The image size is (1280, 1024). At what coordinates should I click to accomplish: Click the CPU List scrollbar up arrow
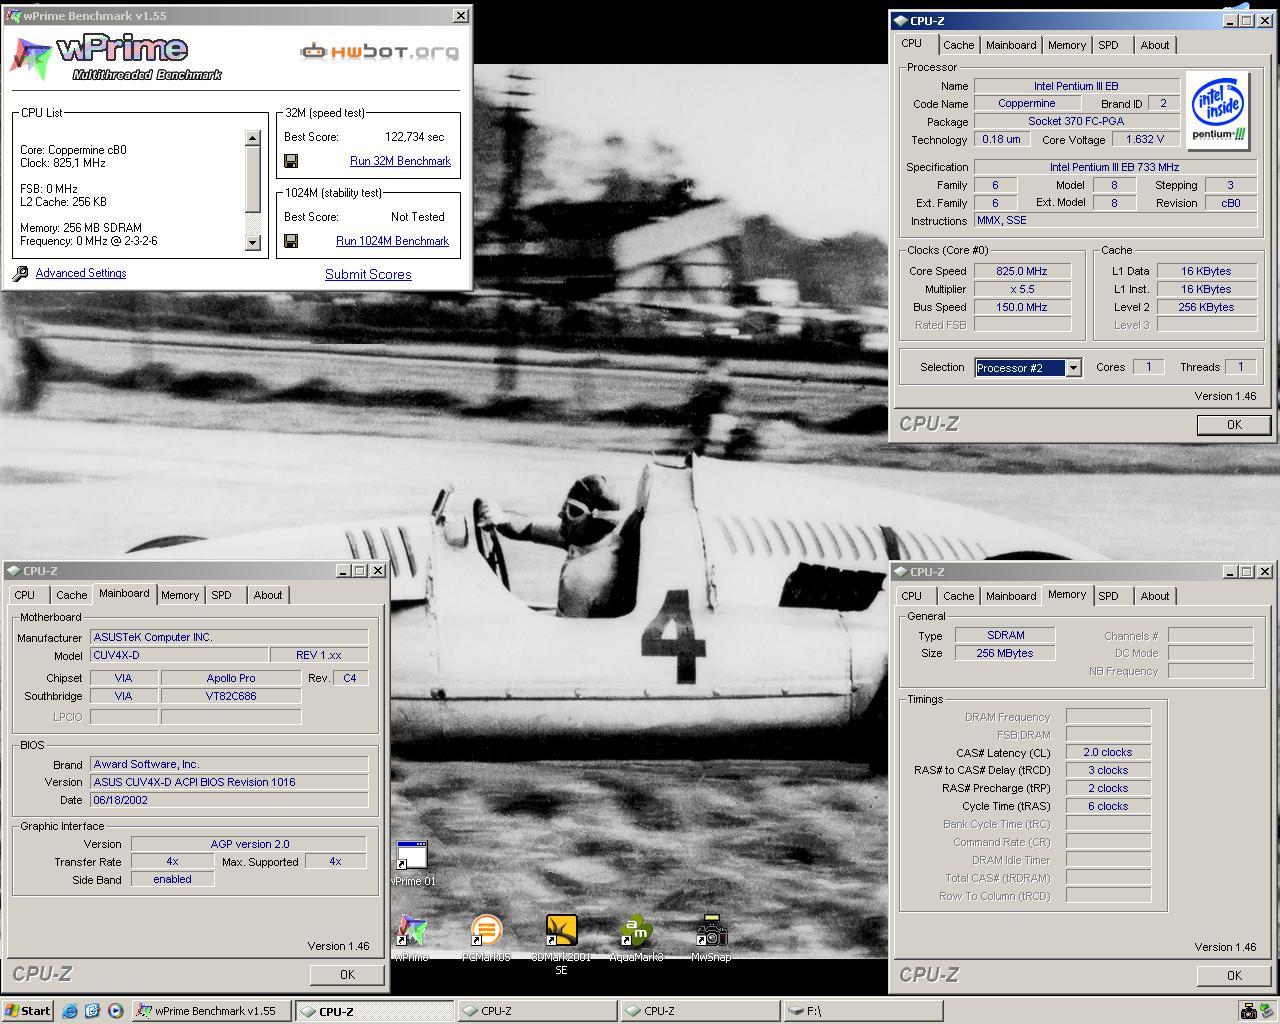click(253, 138)
